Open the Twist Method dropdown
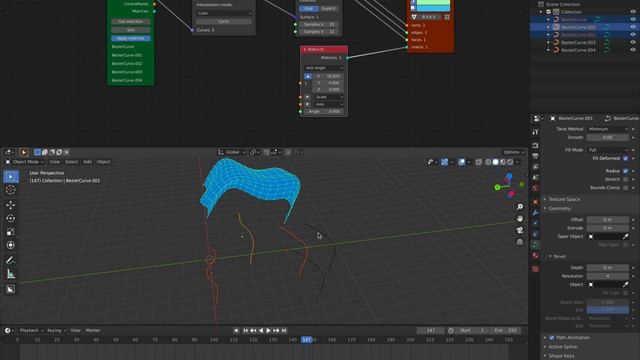This screenshot has width=640, height=360. tap(607, 129)
